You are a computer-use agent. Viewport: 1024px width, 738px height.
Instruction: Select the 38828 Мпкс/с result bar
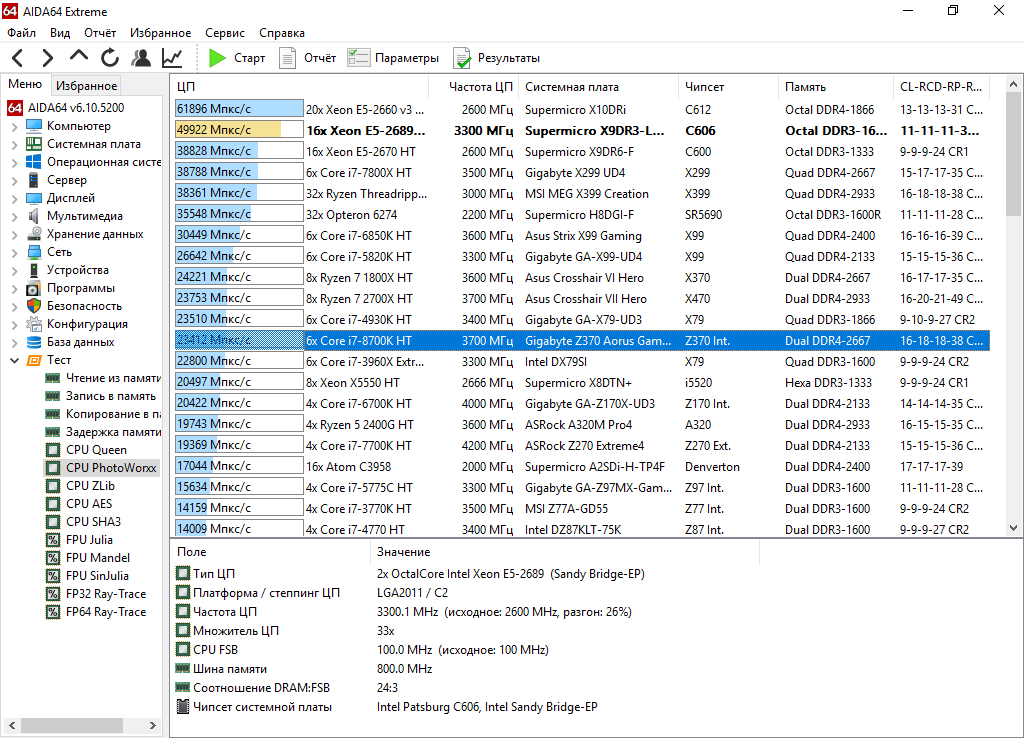click(x=239, y=151)
